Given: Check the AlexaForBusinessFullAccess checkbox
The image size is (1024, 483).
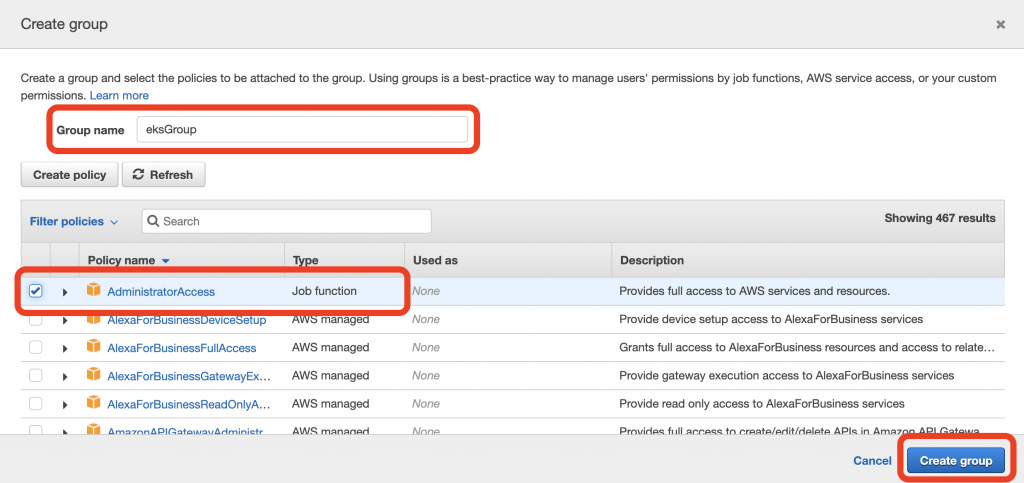Looking at the screenshot, I should click(36, 347).
